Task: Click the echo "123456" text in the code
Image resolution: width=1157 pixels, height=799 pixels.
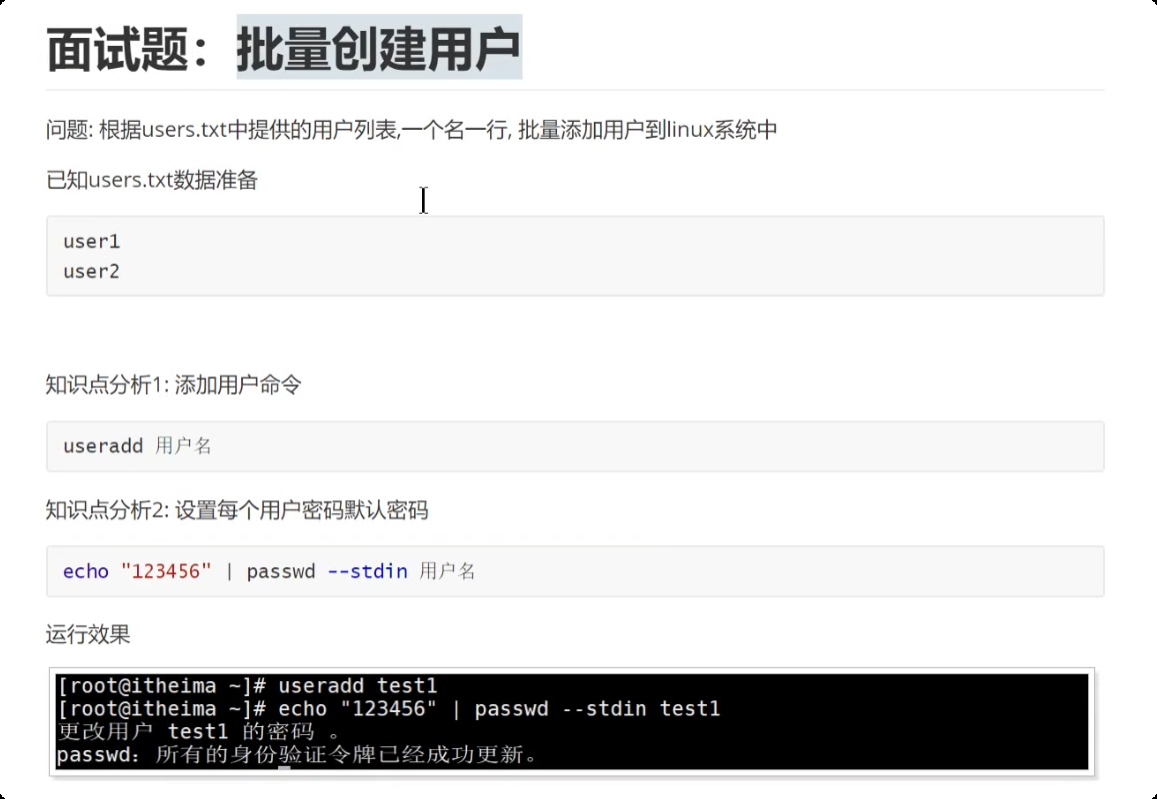Action: (135, 571)
